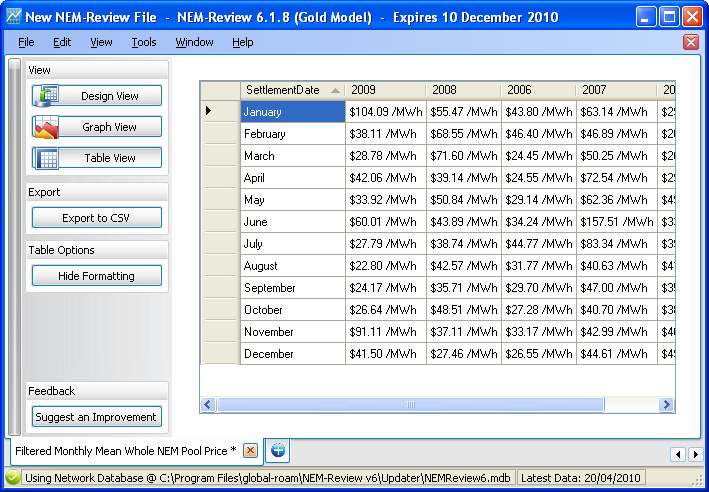Click the January row selector arrow
709x492 pixels.
209,110
